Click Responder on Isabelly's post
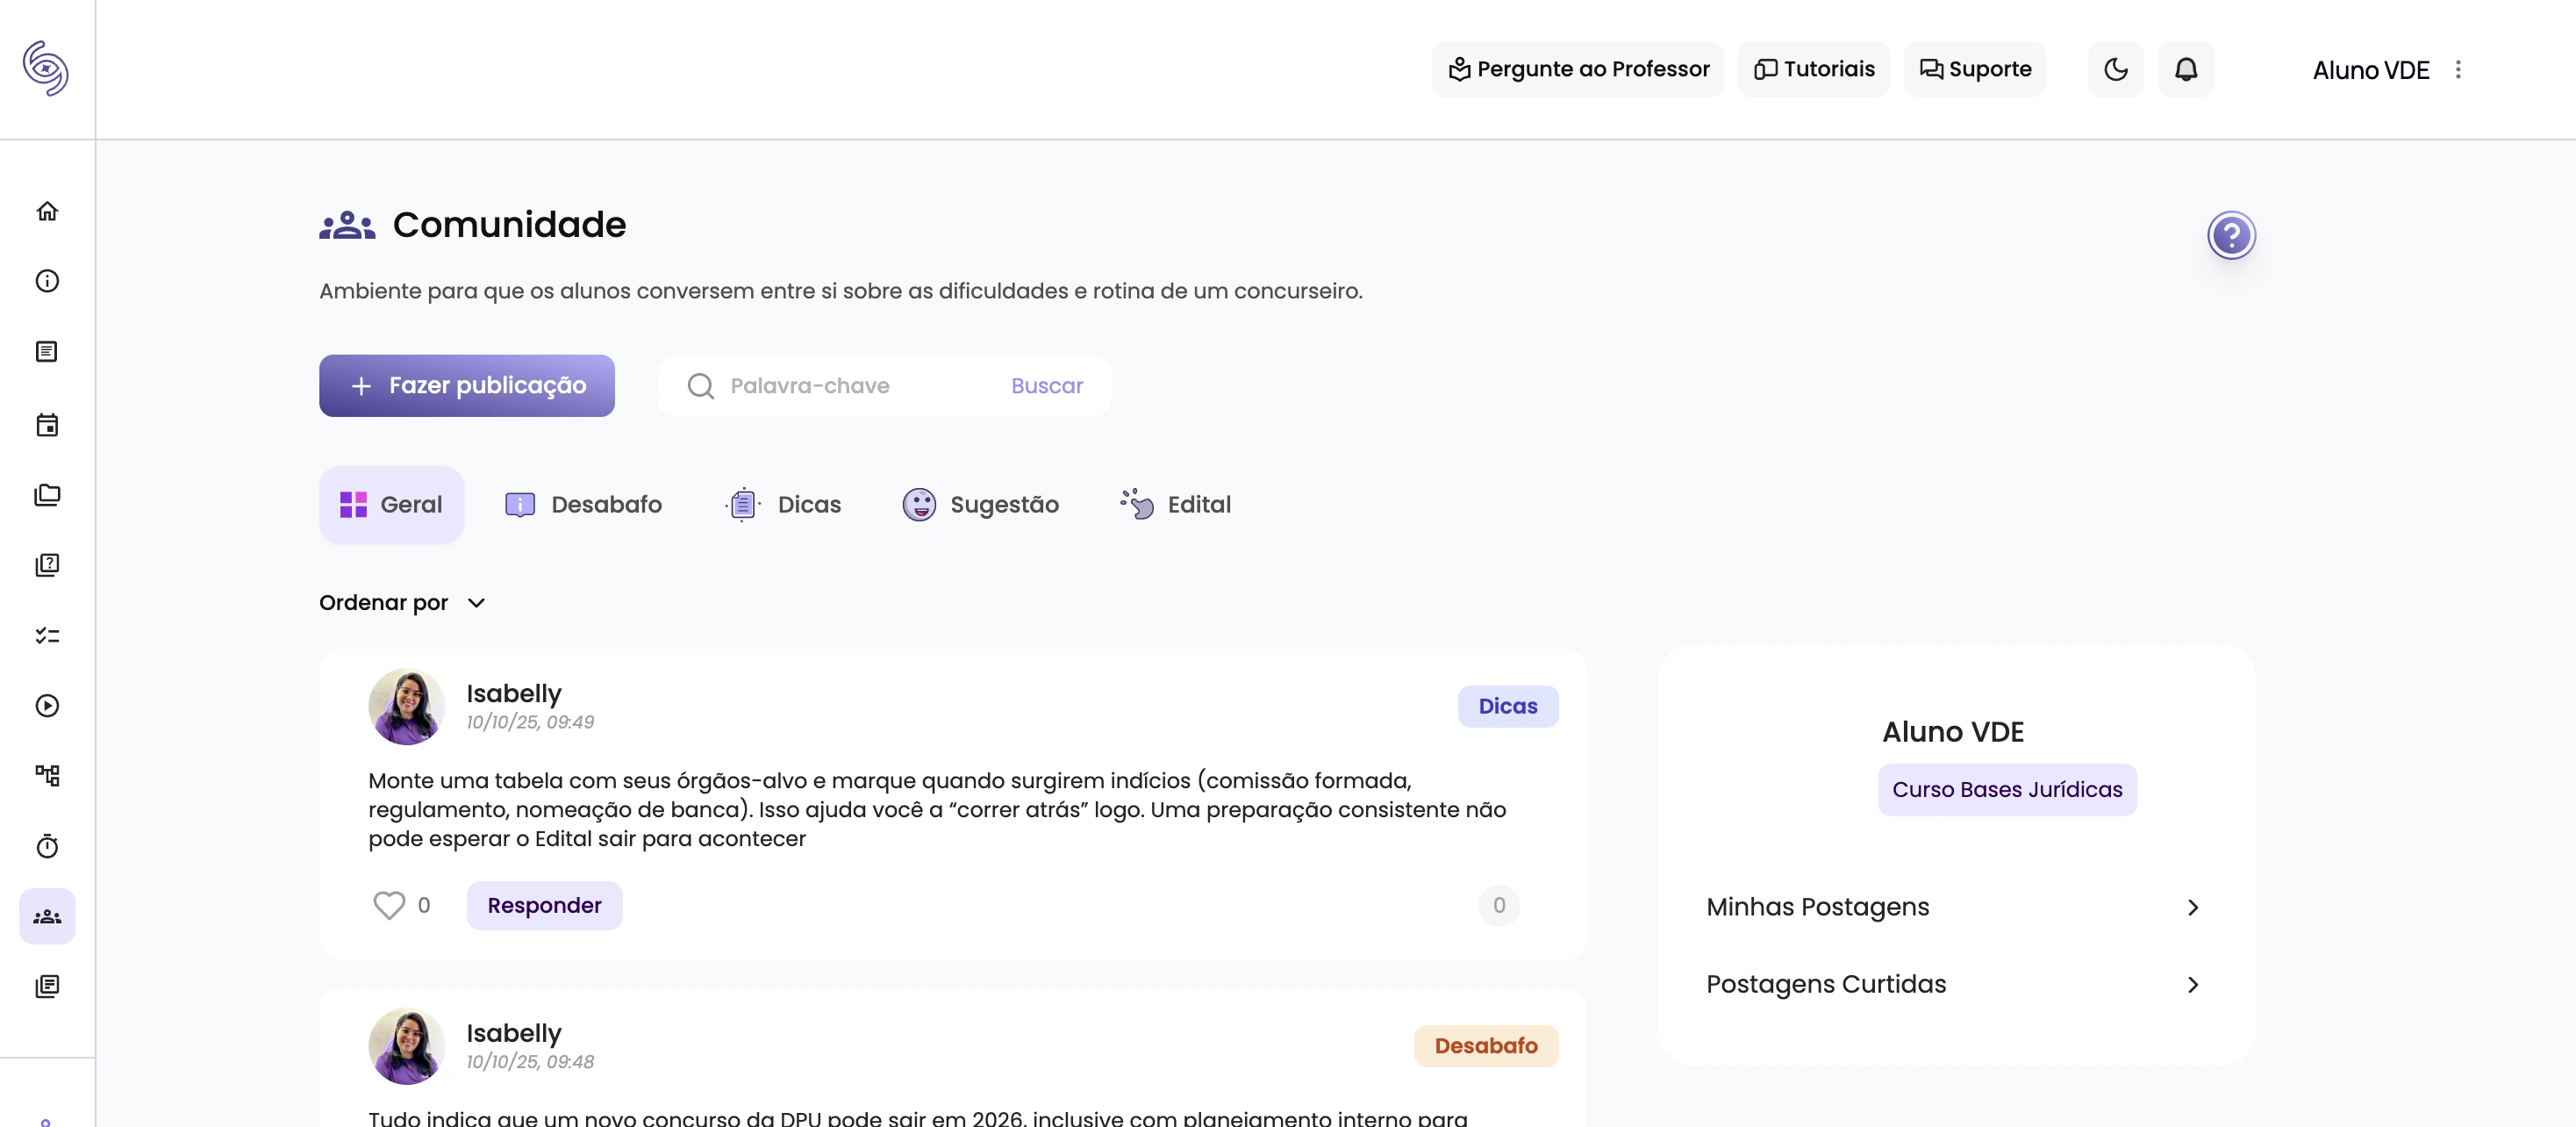Viewport: 2576px width, 1127px height. click(544, 905)
